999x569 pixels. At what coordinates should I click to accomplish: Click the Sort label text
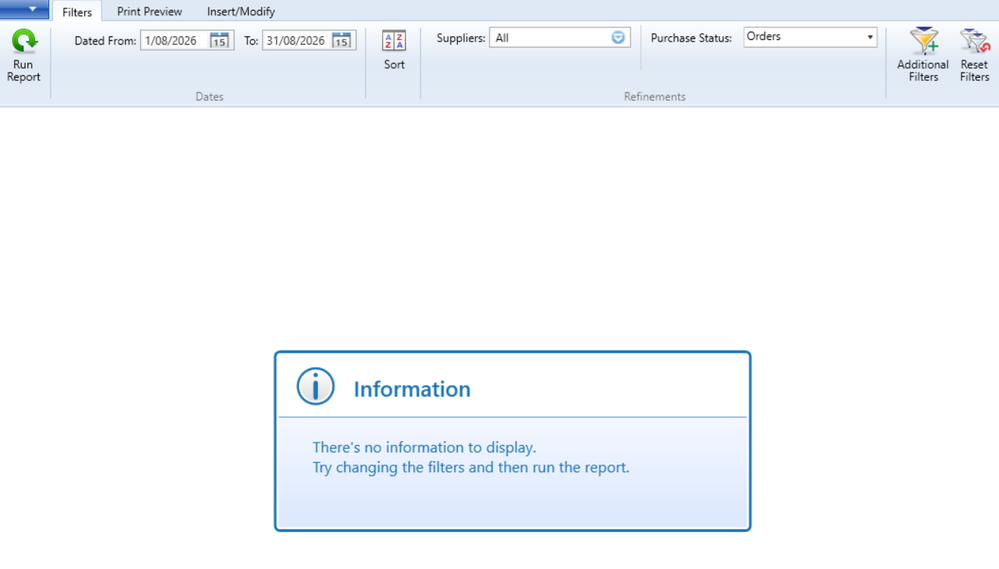click(x=394, y=64)
